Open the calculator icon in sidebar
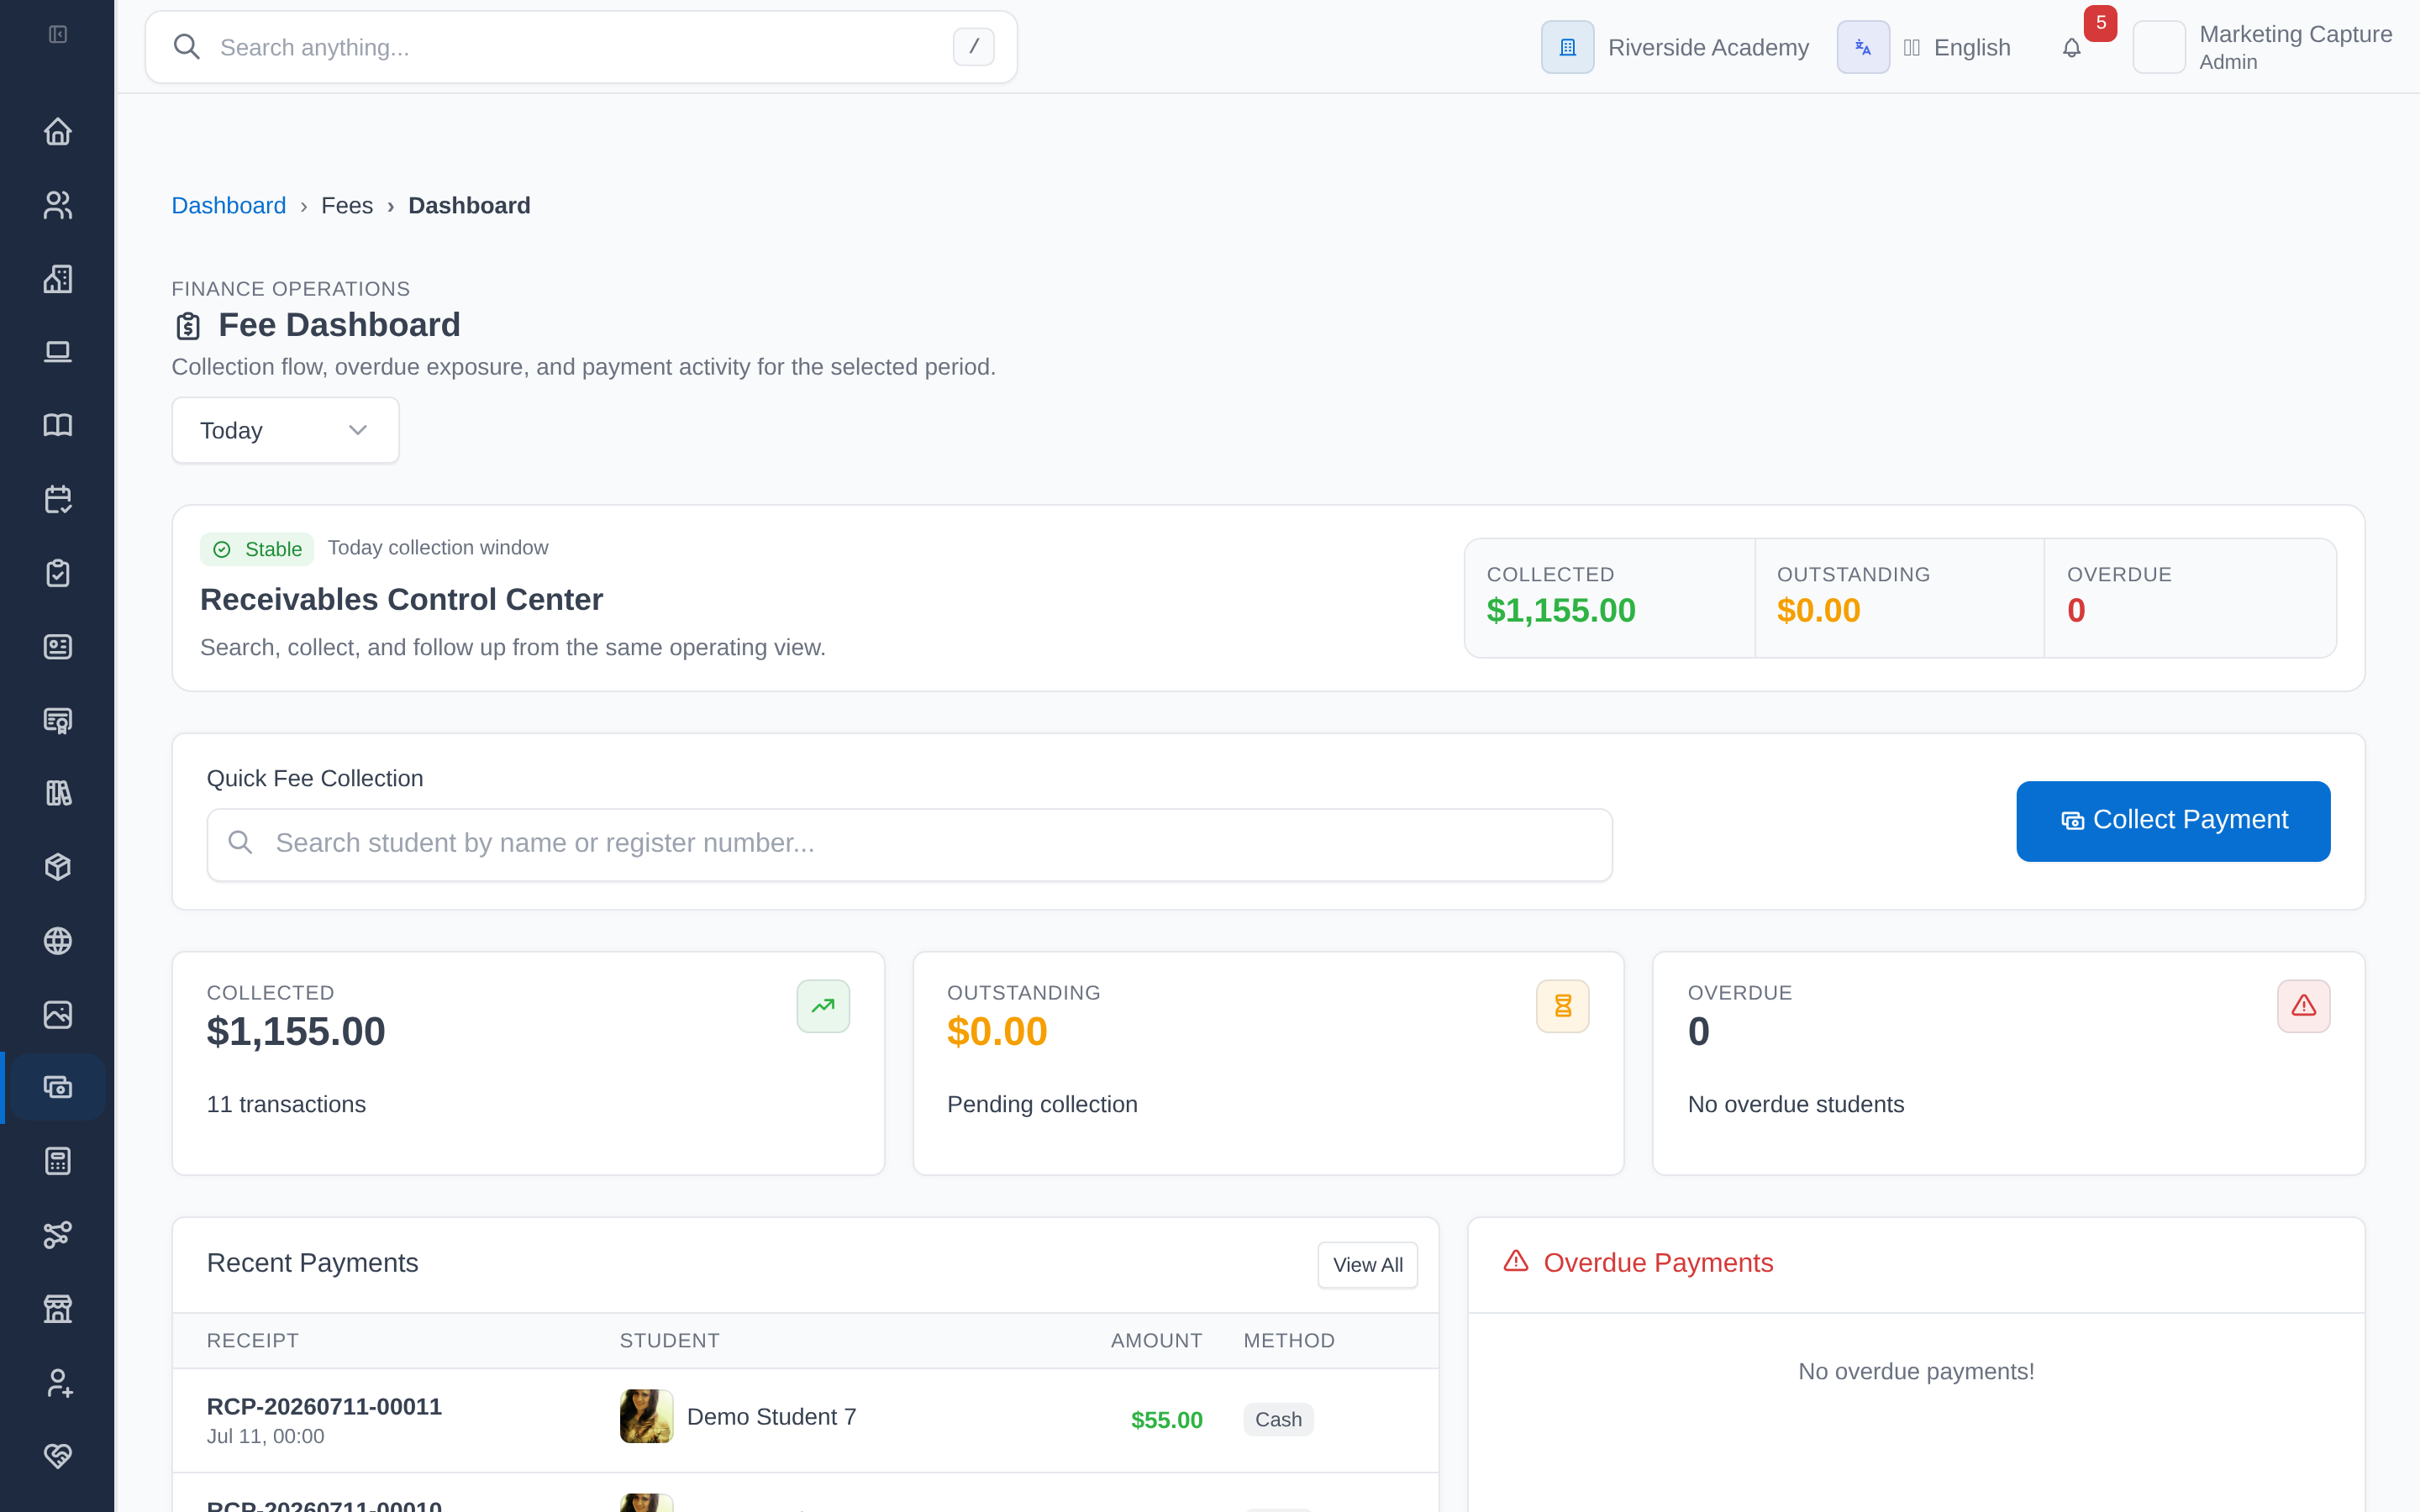Screen dimensions: 2420x1512 pos(58,1161)
